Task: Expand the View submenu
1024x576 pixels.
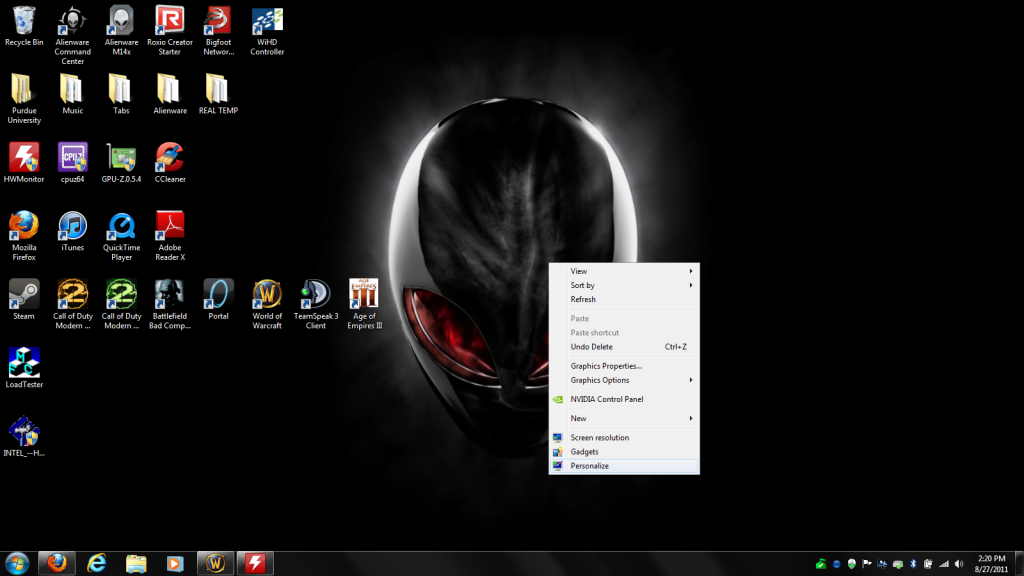Action: pos(624,271)
